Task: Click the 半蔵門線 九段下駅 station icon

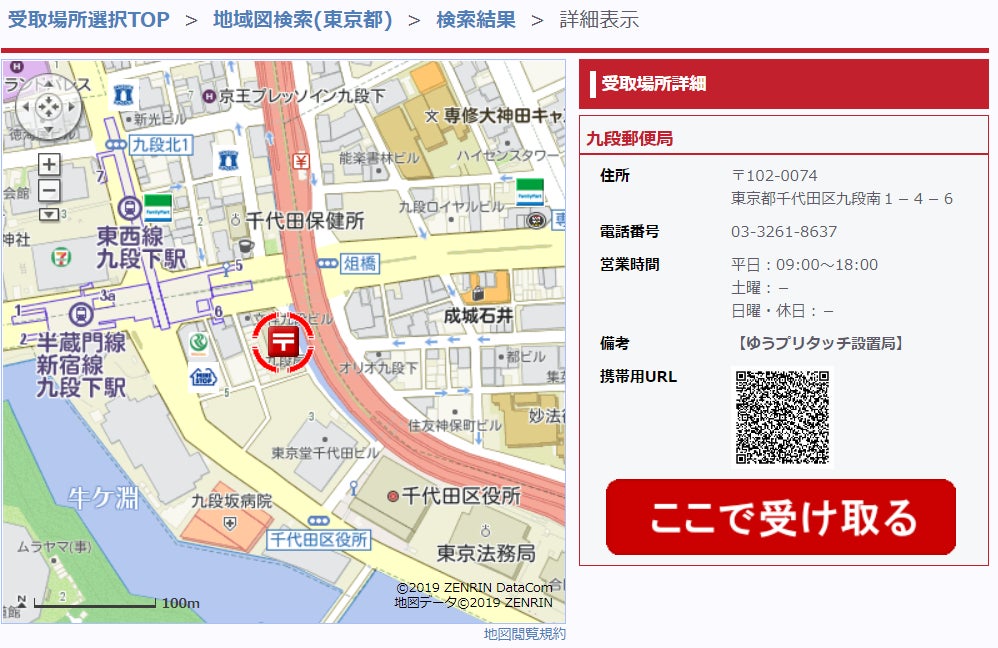Action: coord(81,314)
